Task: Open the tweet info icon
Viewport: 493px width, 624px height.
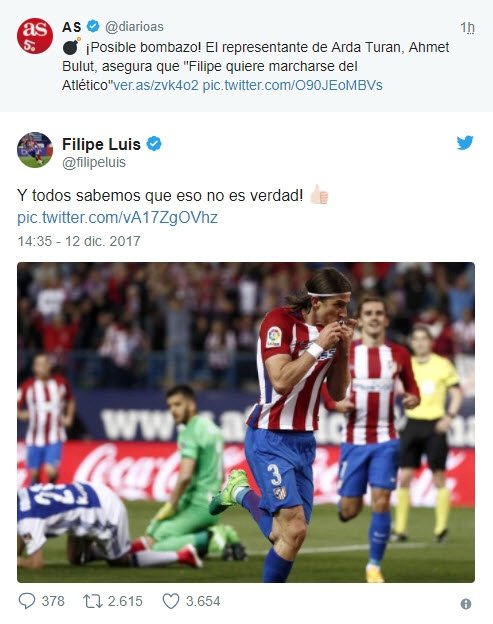Action: tap(466, 604)
